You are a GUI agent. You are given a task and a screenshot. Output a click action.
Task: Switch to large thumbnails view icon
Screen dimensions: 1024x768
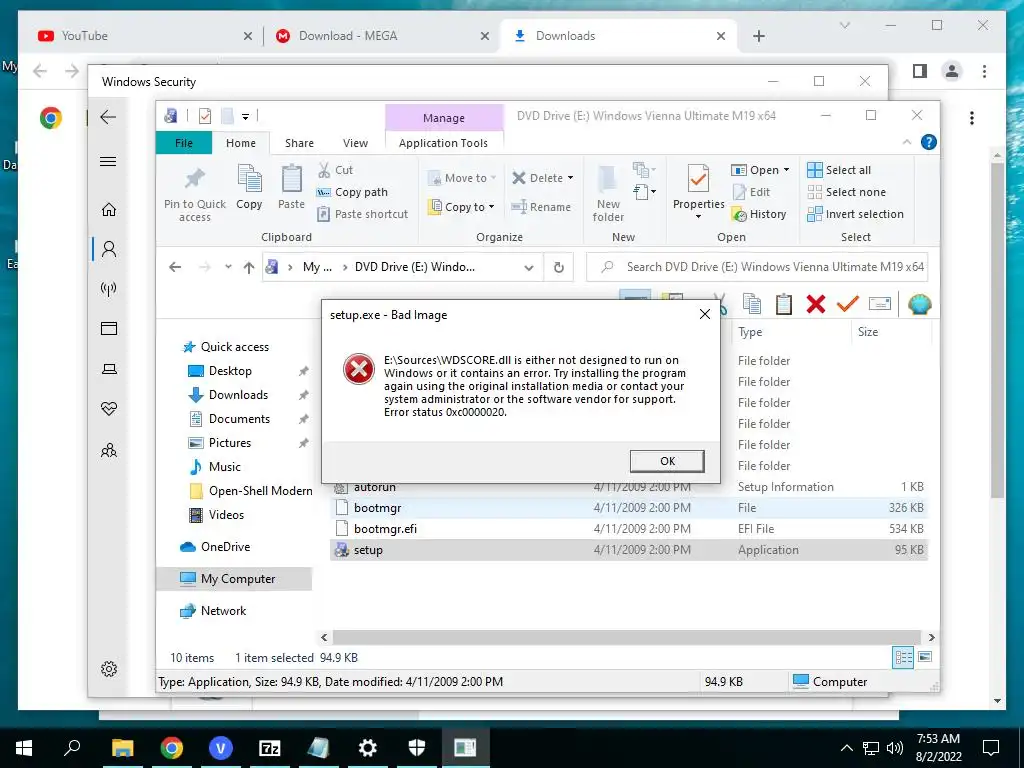[925, 657]
